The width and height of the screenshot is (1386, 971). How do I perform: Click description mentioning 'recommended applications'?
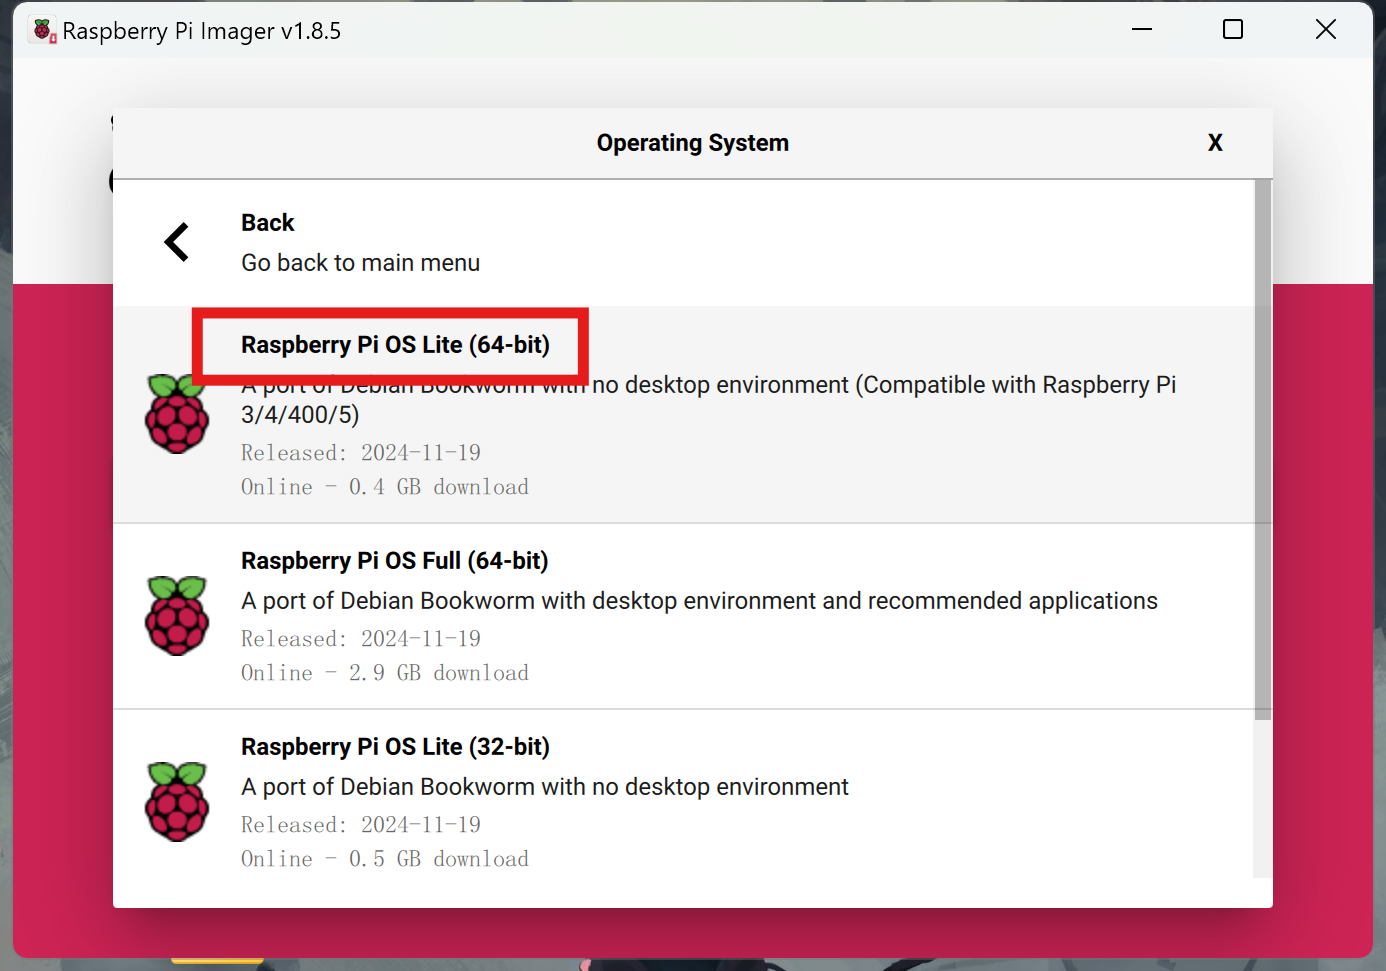[x=699, y=601]
